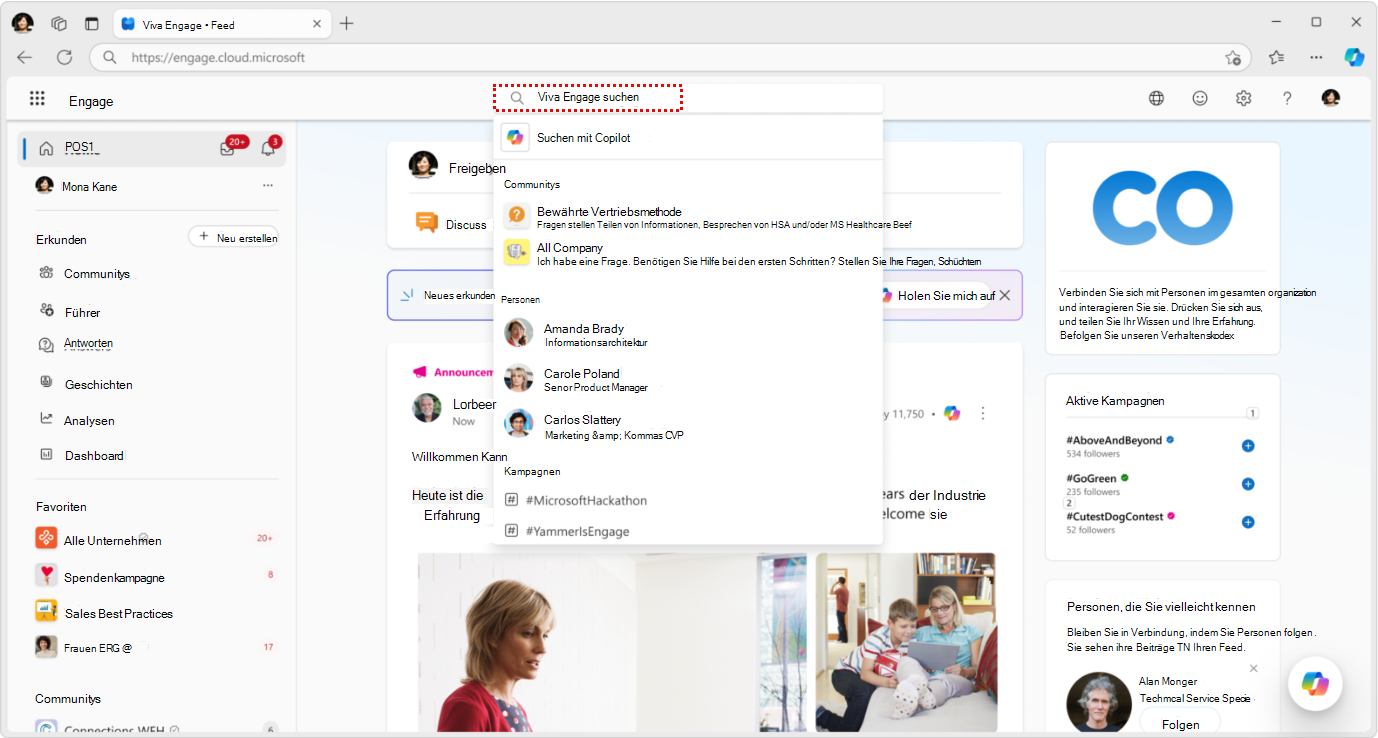Select Amanda Brady from people results
This screenshot has width=1378, height=738.
coord(688,333)
